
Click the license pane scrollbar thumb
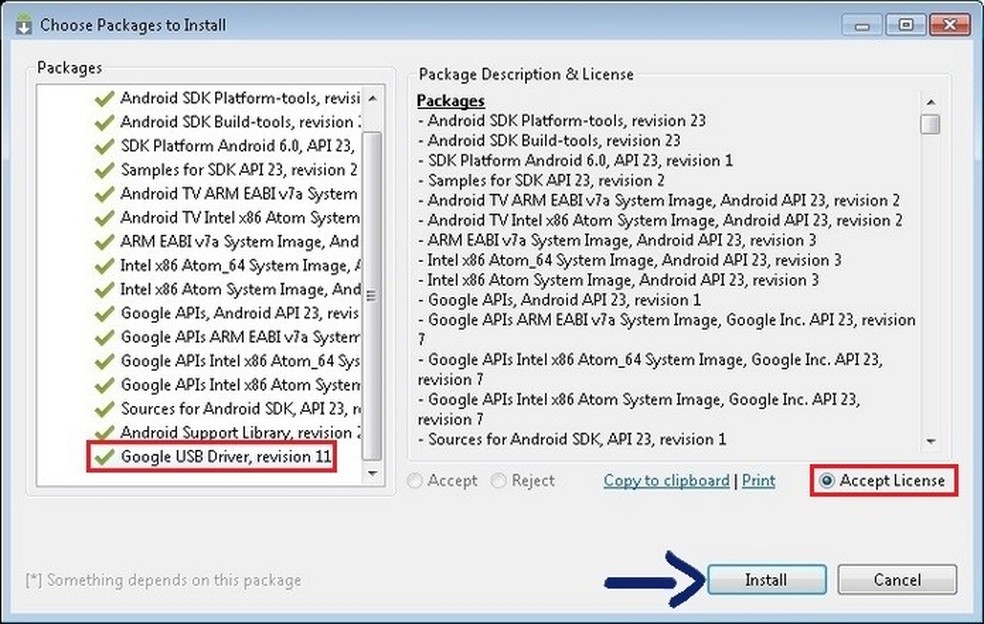(931, 124)
